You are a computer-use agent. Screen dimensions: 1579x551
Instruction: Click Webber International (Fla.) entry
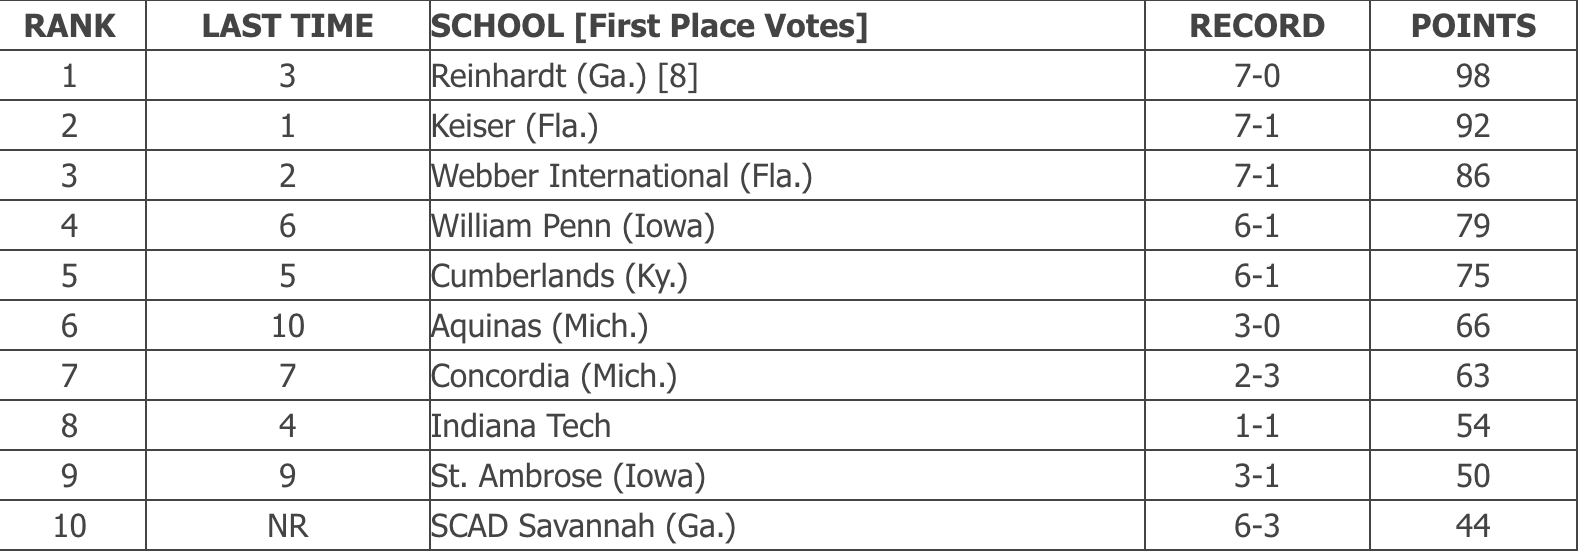coord(621,176)
